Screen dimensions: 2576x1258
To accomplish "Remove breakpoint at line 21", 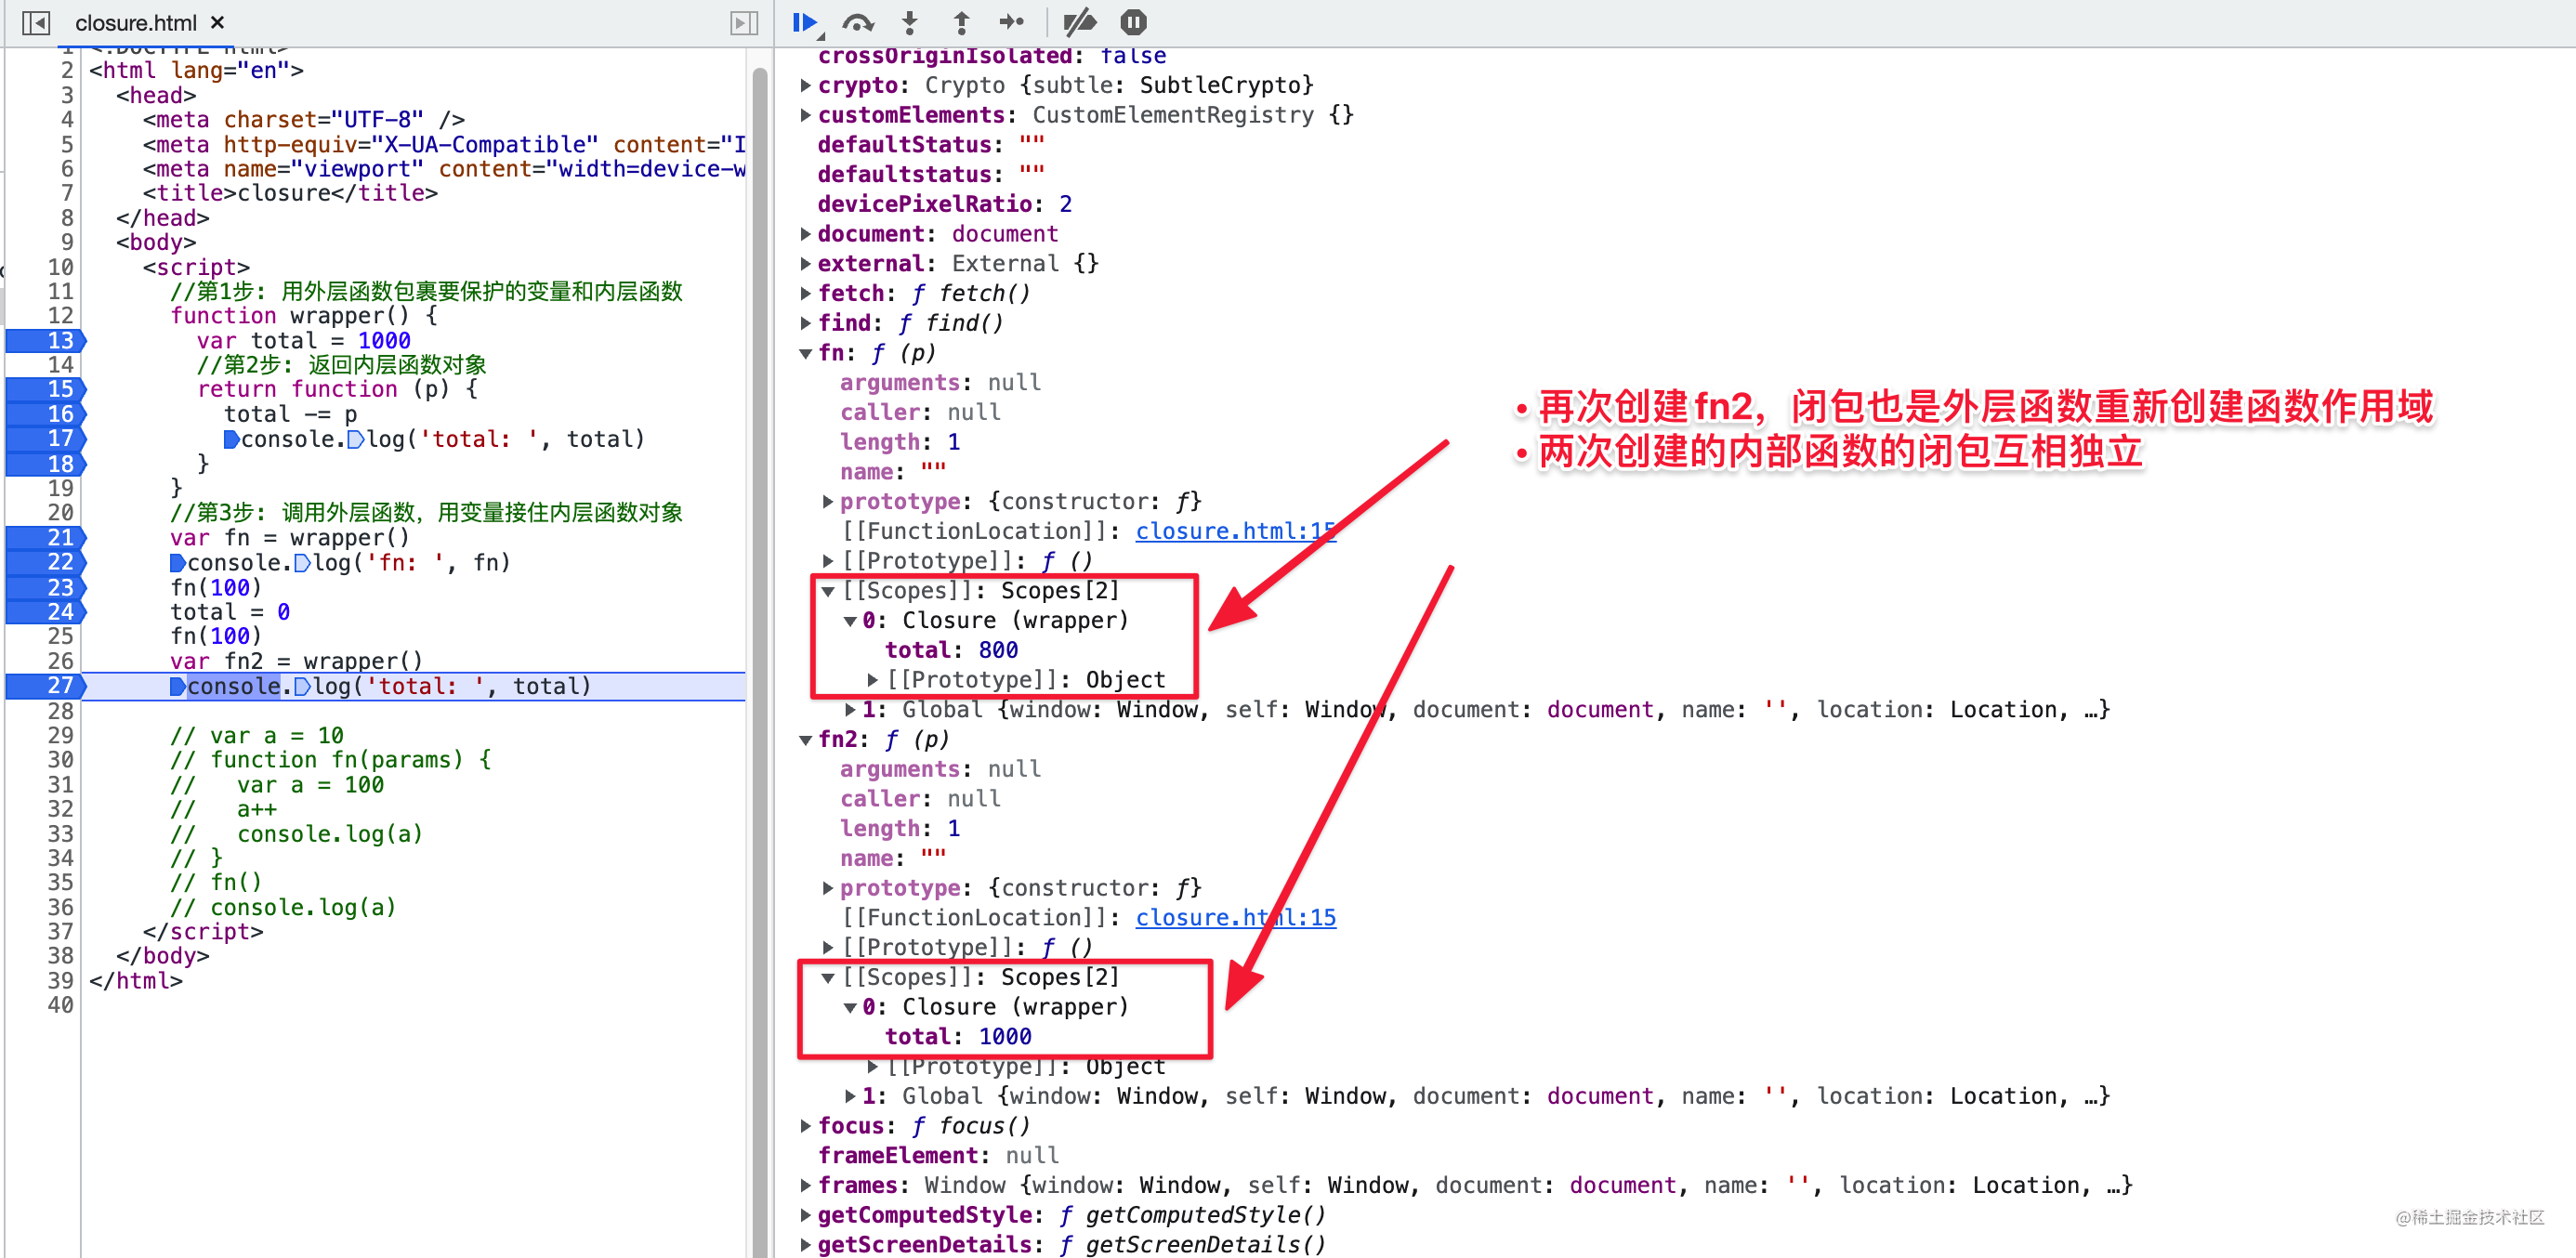I will tap(59, 537).
